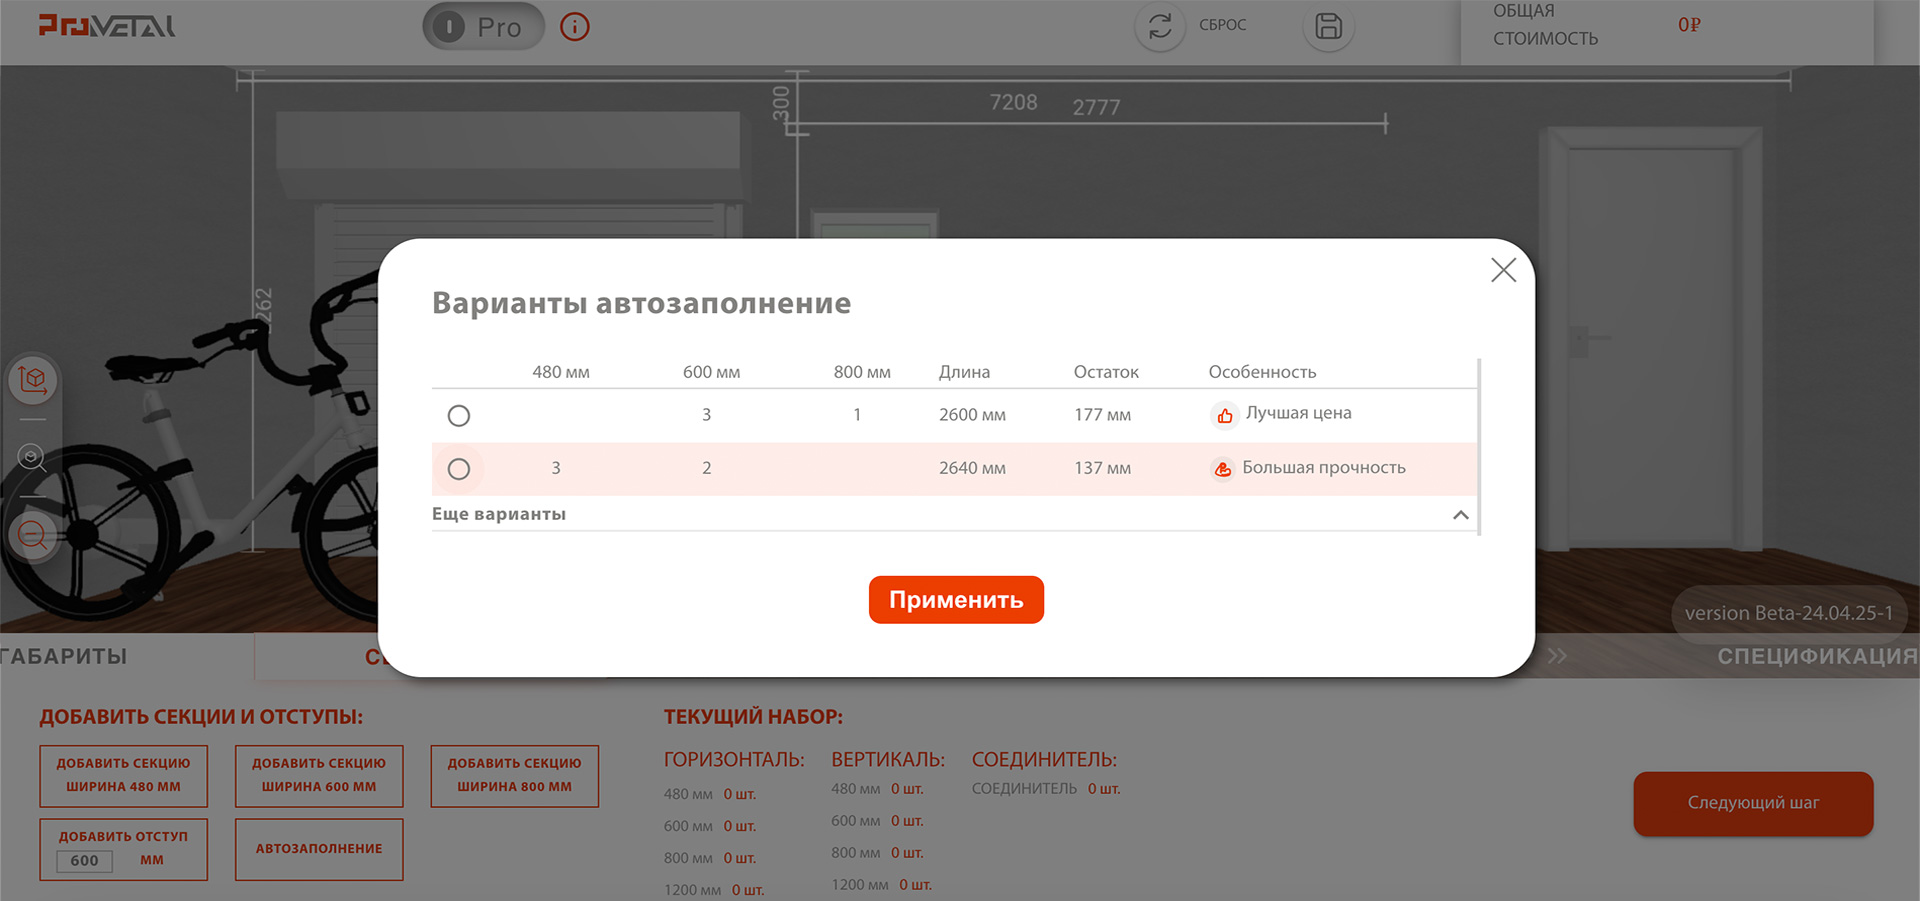Select the Большая прочность option radio button
This screenshot has width=1920, height=901.
point(459,469)
